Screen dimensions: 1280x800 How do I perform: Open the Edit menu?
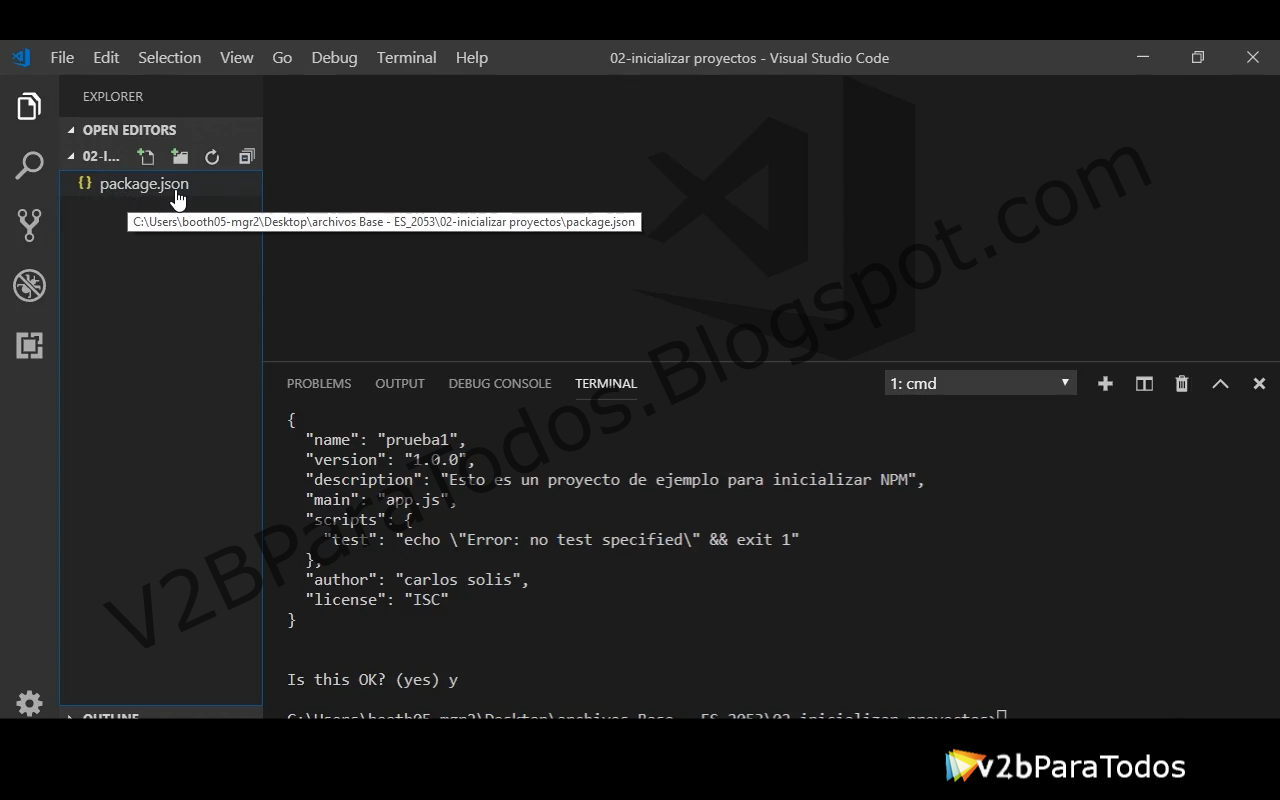106,57
